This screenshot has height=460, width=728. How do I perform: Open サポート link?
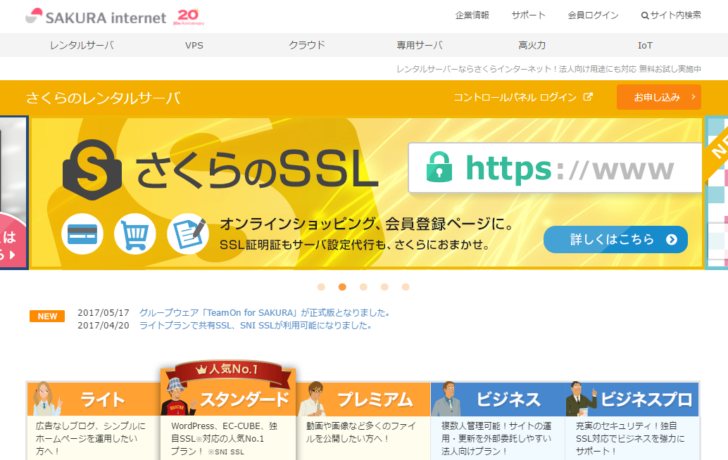pyautogui.click(x=528, y=15)
